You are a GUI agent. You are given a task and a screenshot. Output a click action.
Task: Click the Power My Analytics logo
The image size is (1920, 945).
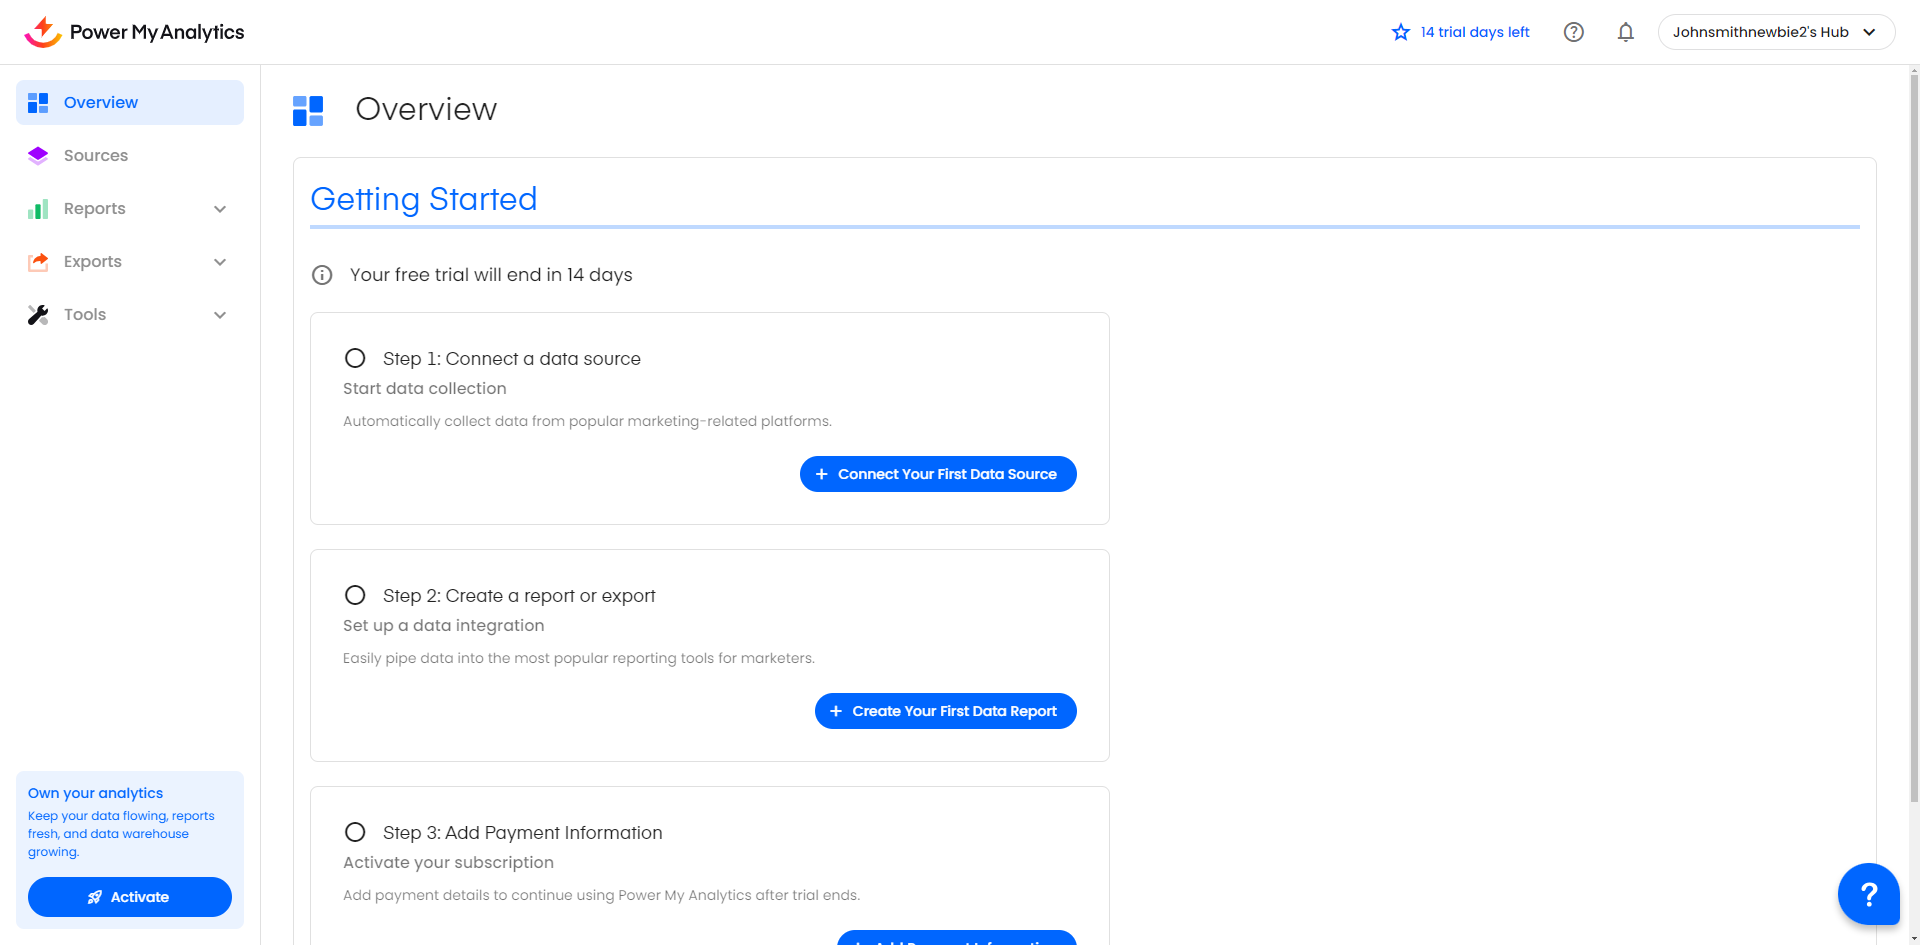pyautogui.click(x=134, y=32)
